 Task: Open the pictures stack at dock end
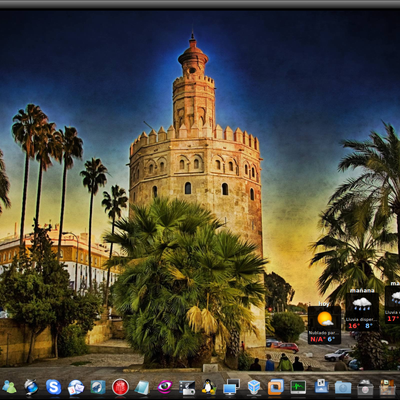[387, 387]
